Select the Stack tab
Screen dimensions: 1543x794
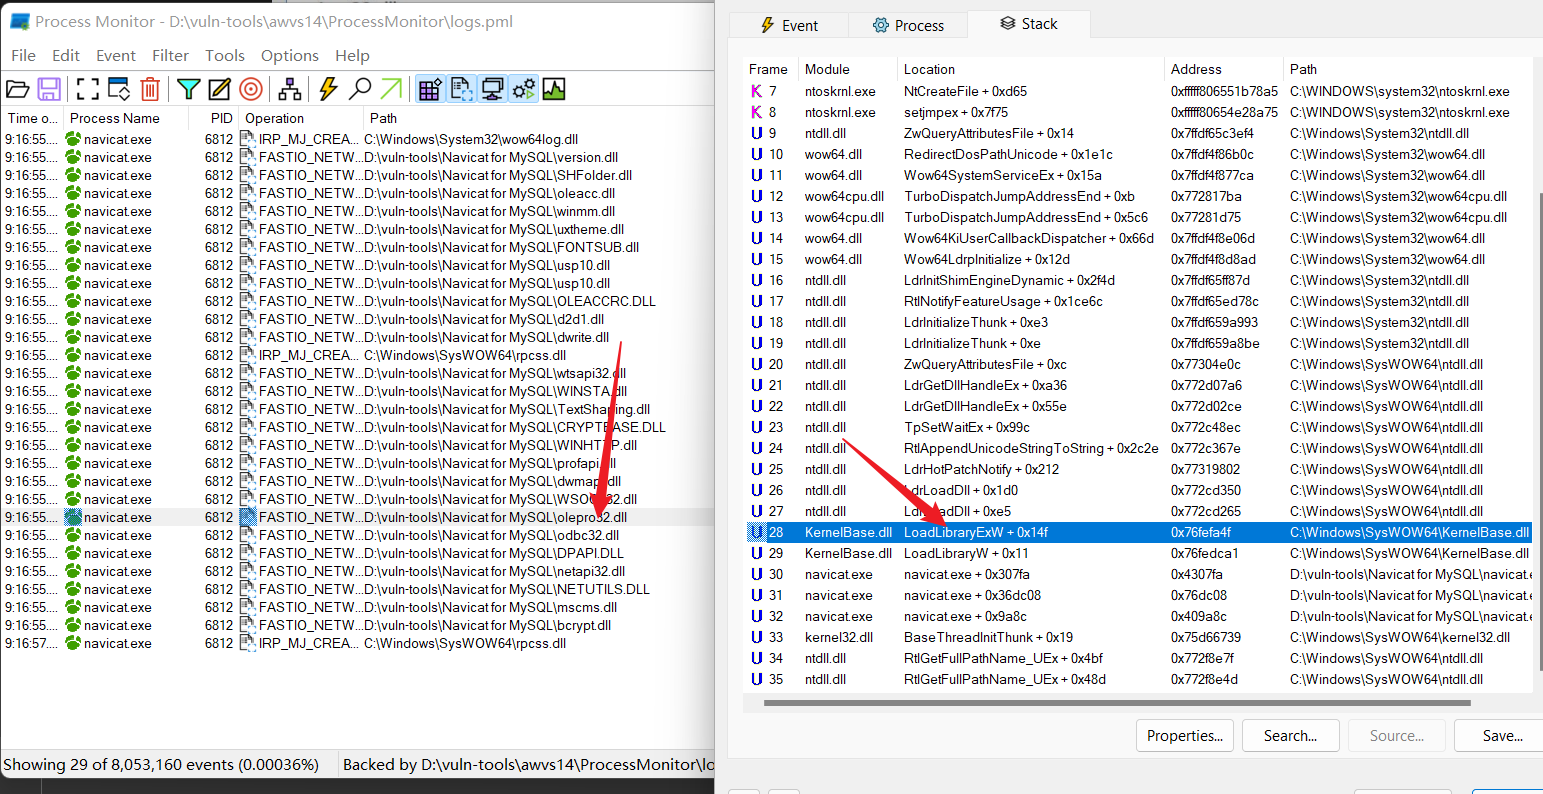1028,24
